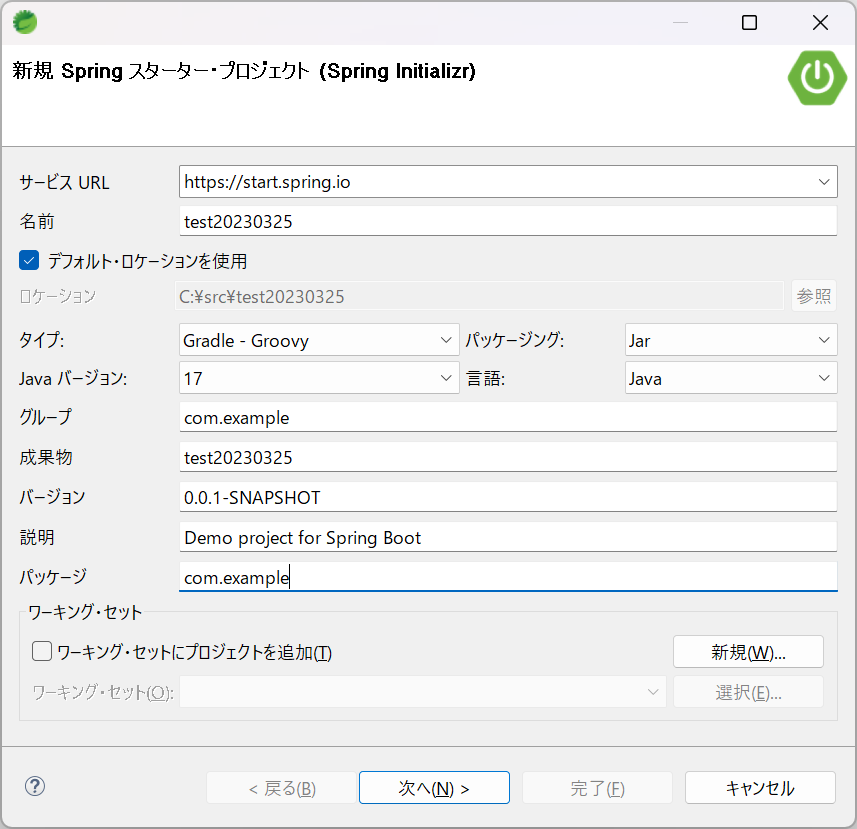Click the 新規(W)... working set button
Viewport: 857px width, 829px height.
click(748, 652)
